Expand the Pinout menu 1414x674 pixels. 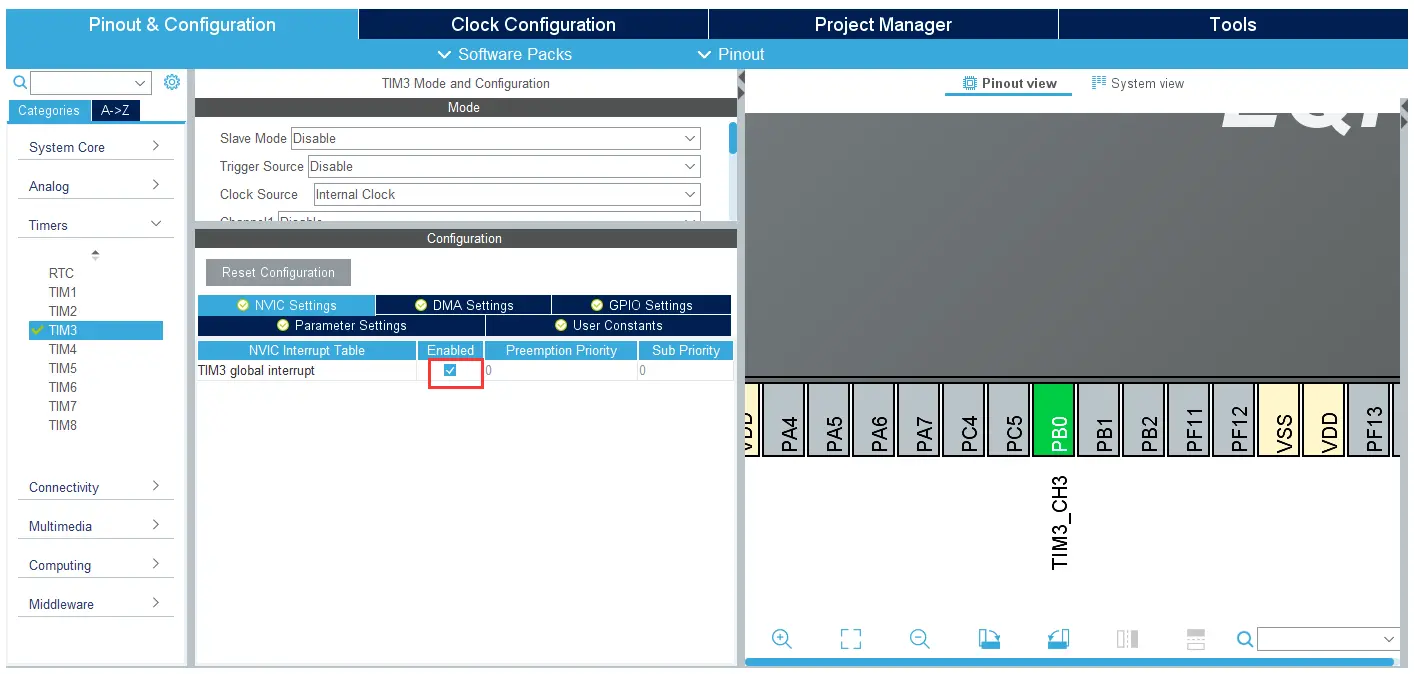point(731,54)
